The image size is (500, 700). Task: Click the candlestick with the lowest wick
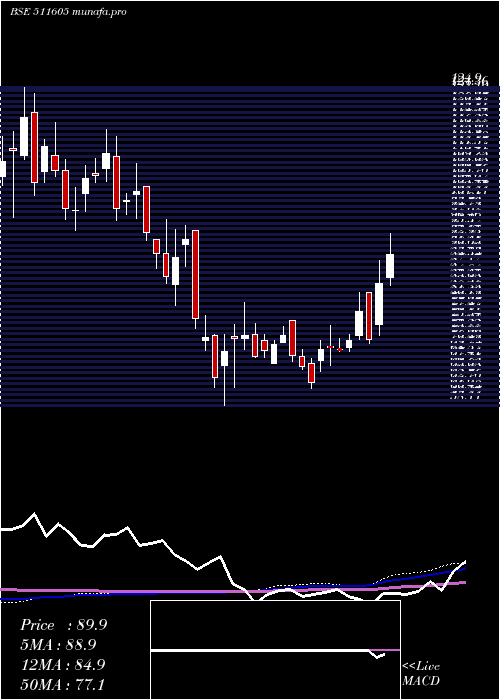(x=224, y=370)
